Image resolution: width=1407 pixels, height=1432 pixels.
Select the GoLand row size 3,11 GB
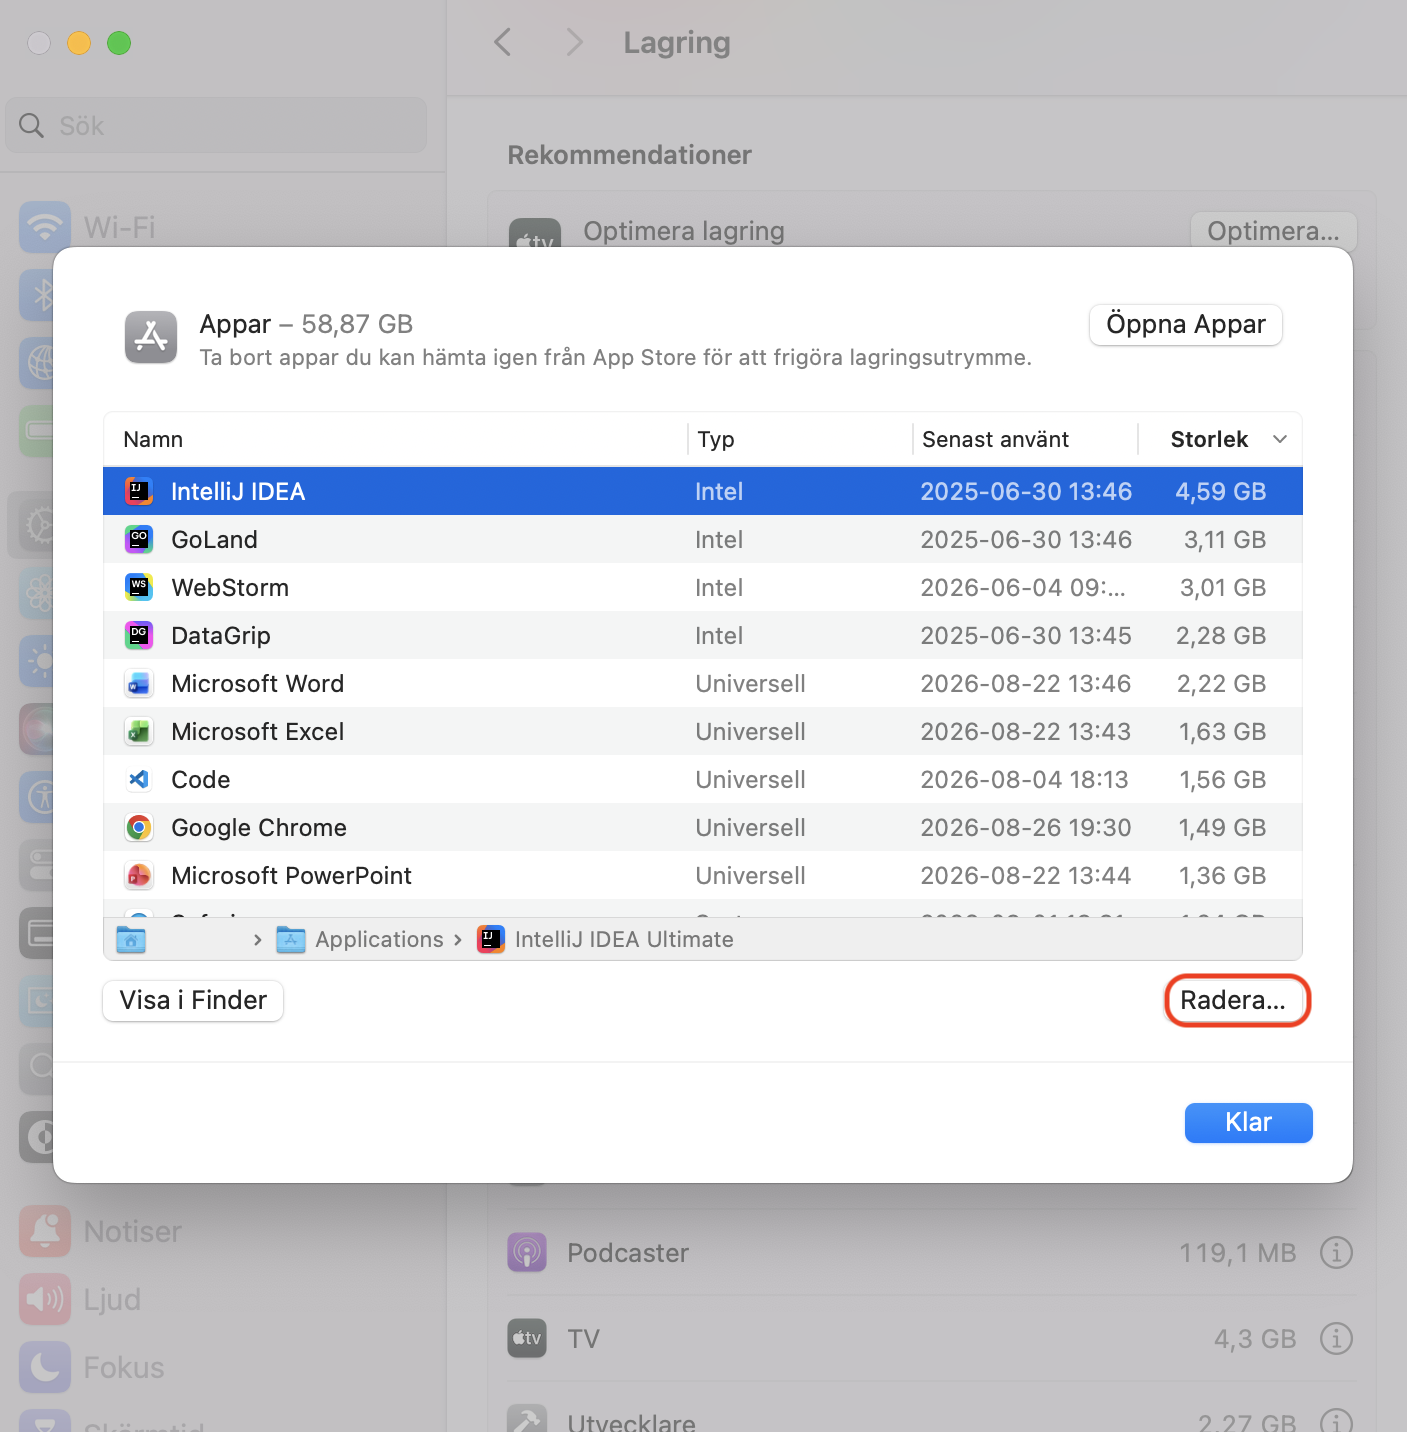point(1224,539)
